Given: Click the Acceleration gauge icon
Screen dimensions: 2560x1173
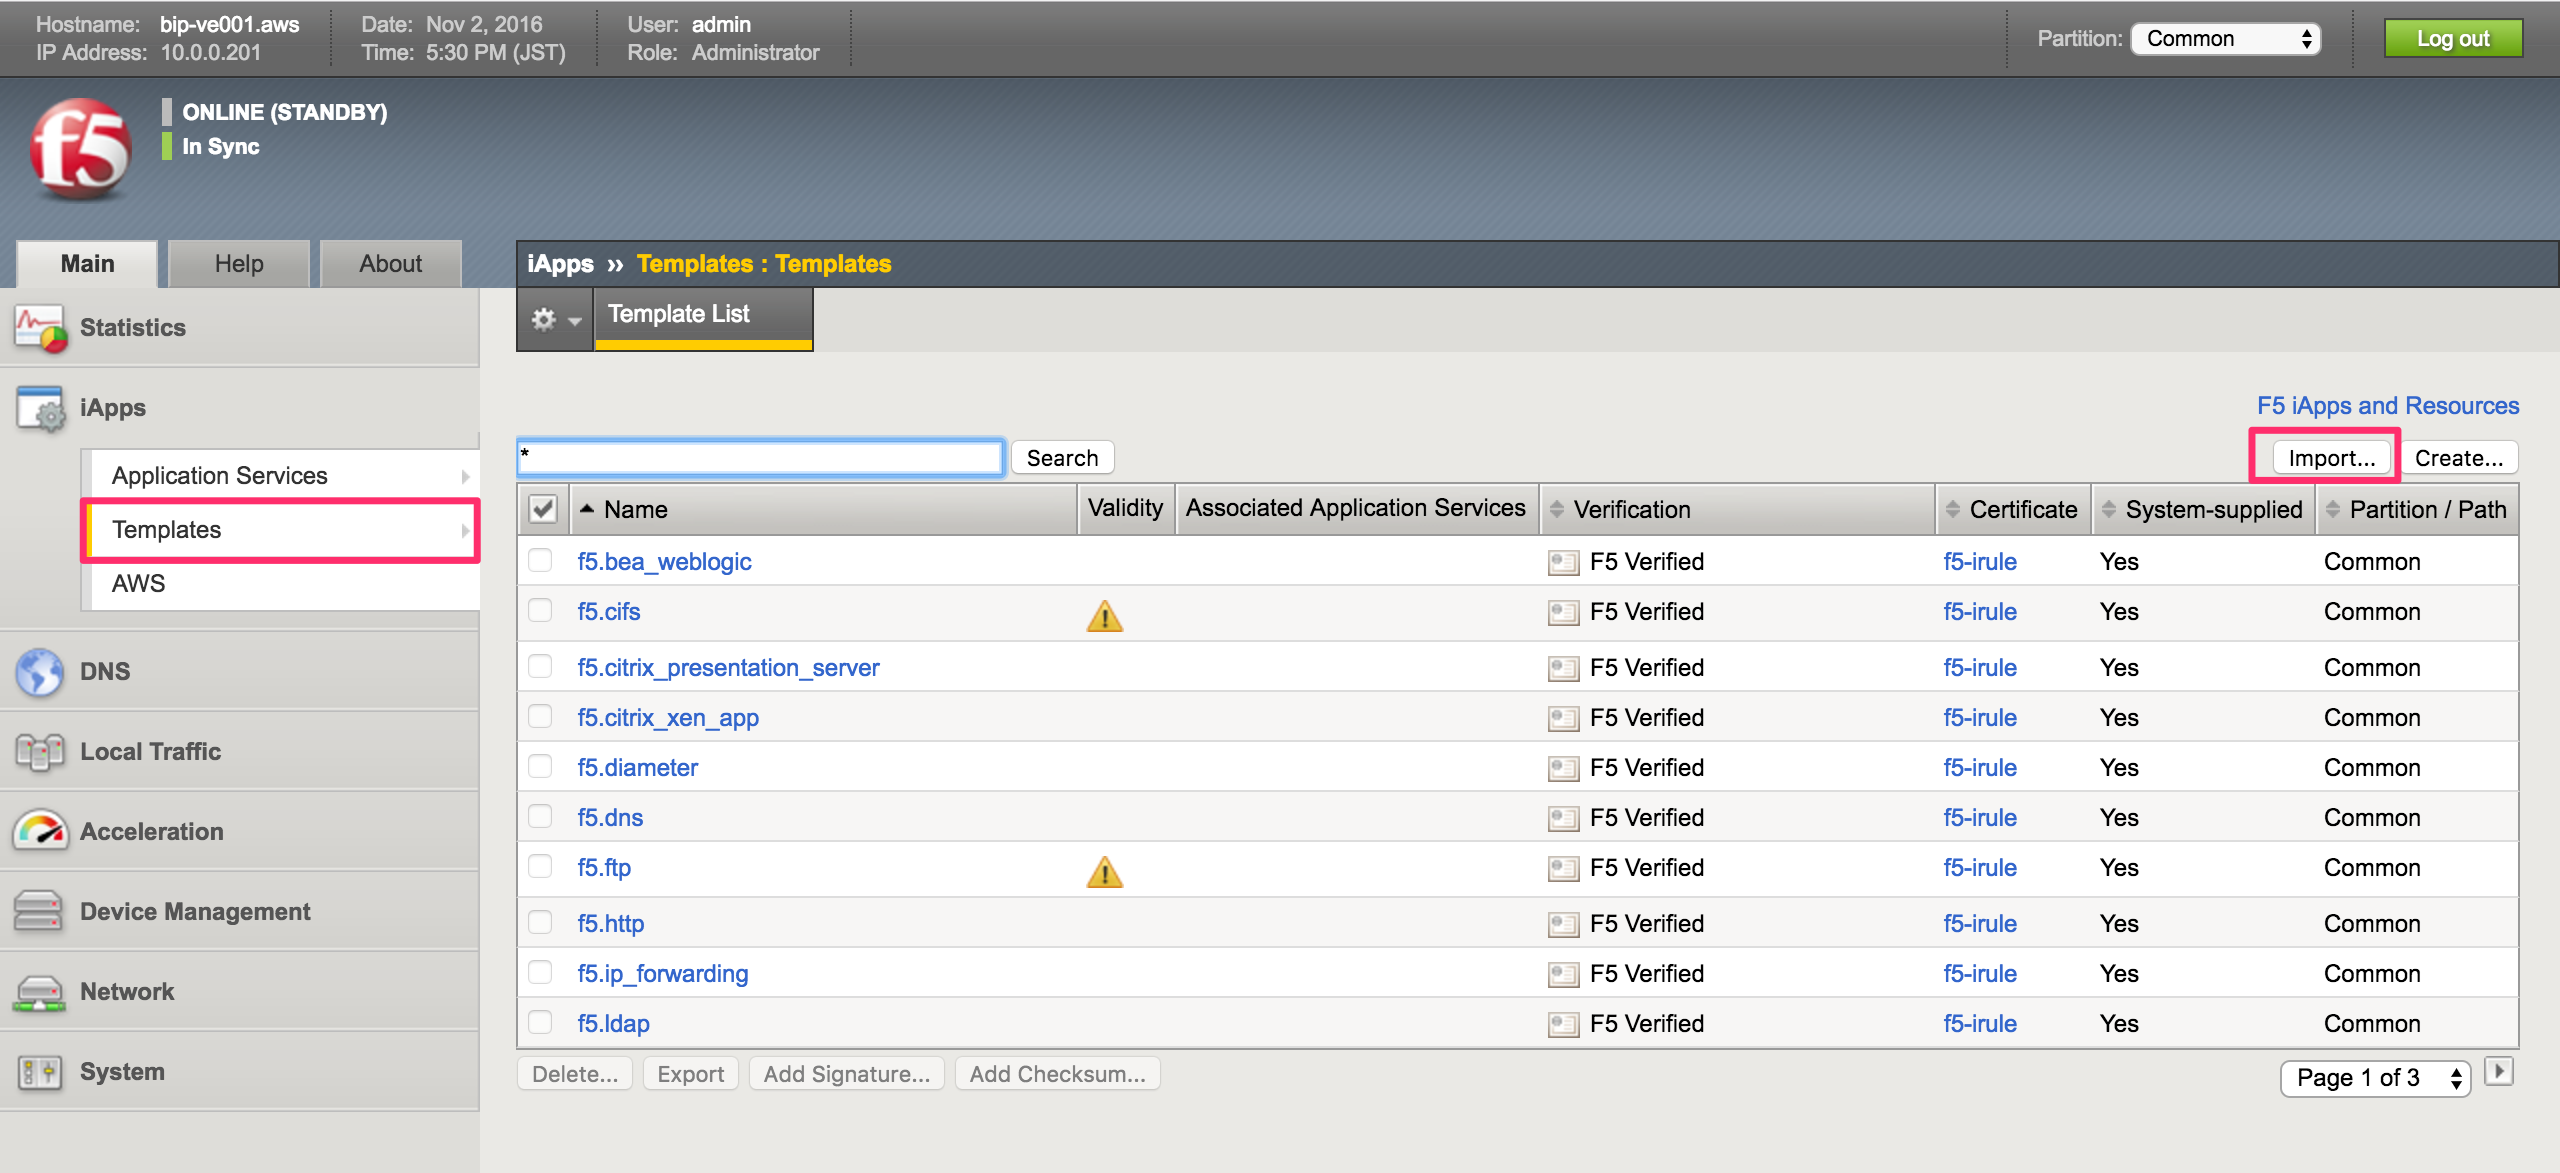Looking at the screenshot, I should coord(40,831).
